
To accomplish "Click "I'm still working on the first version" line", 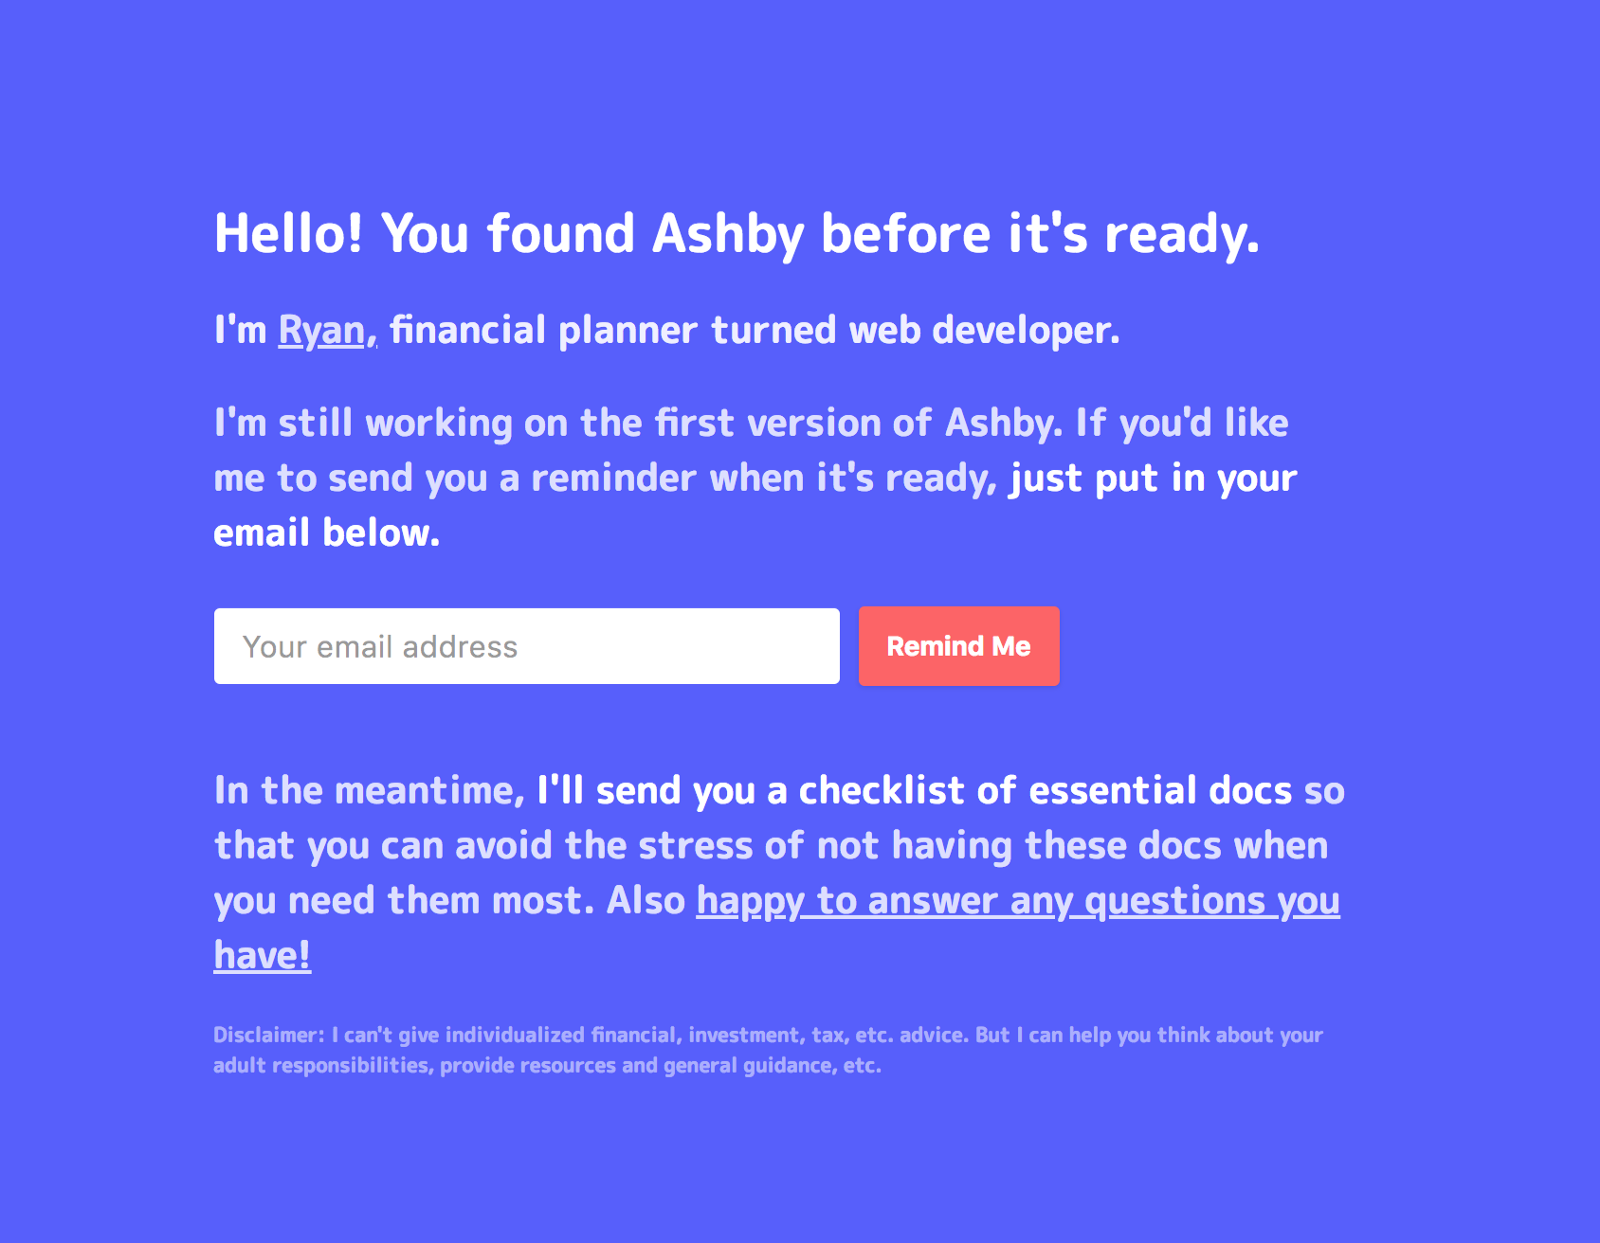I will [560, 424].
